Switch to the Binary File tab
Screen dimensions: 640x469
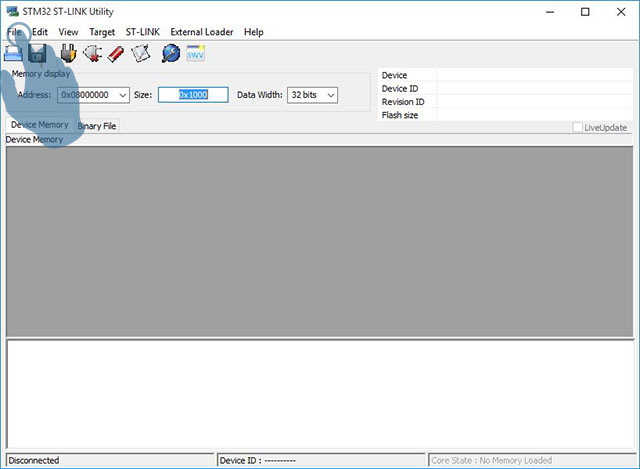tap(97, 126)
